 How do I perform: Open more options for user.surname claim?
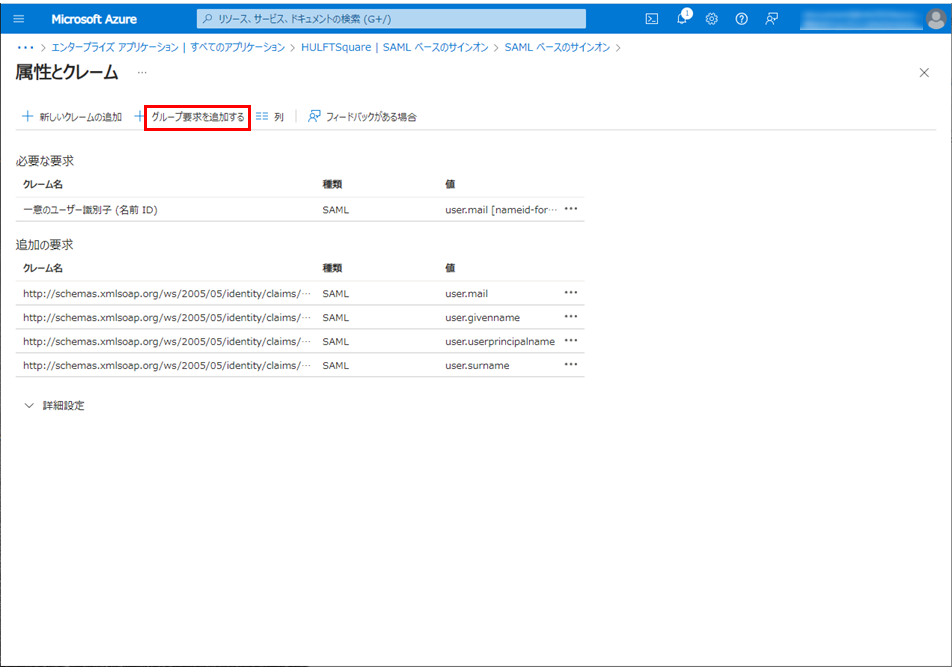[571, 365]
